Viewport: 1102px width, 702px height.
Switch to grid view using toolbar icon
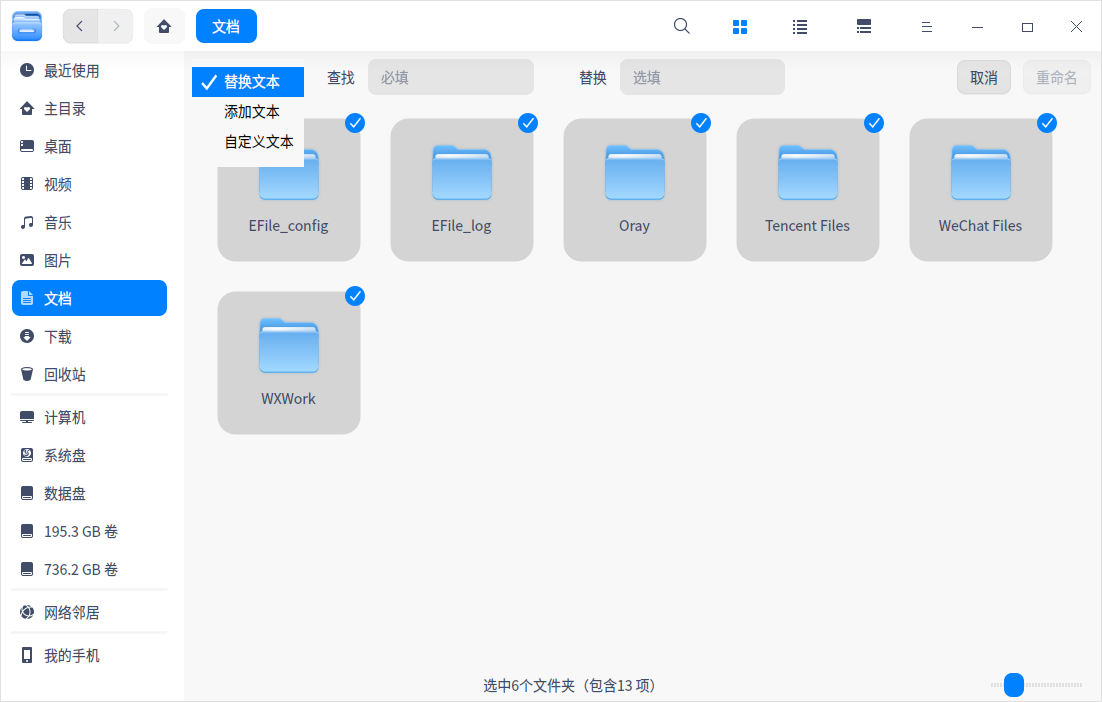tap(740, 26)
